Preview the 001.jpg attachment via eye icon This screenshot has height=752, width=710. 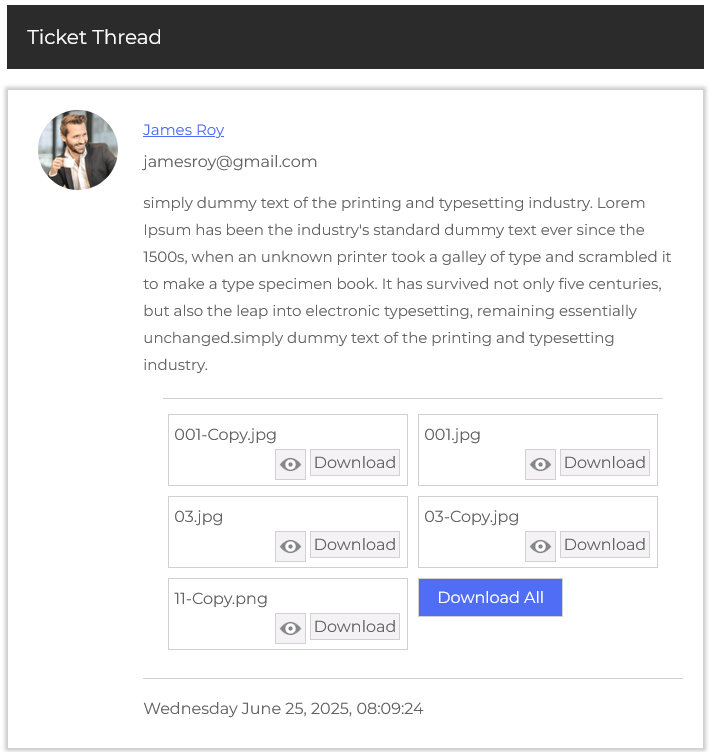click(540, 464)
